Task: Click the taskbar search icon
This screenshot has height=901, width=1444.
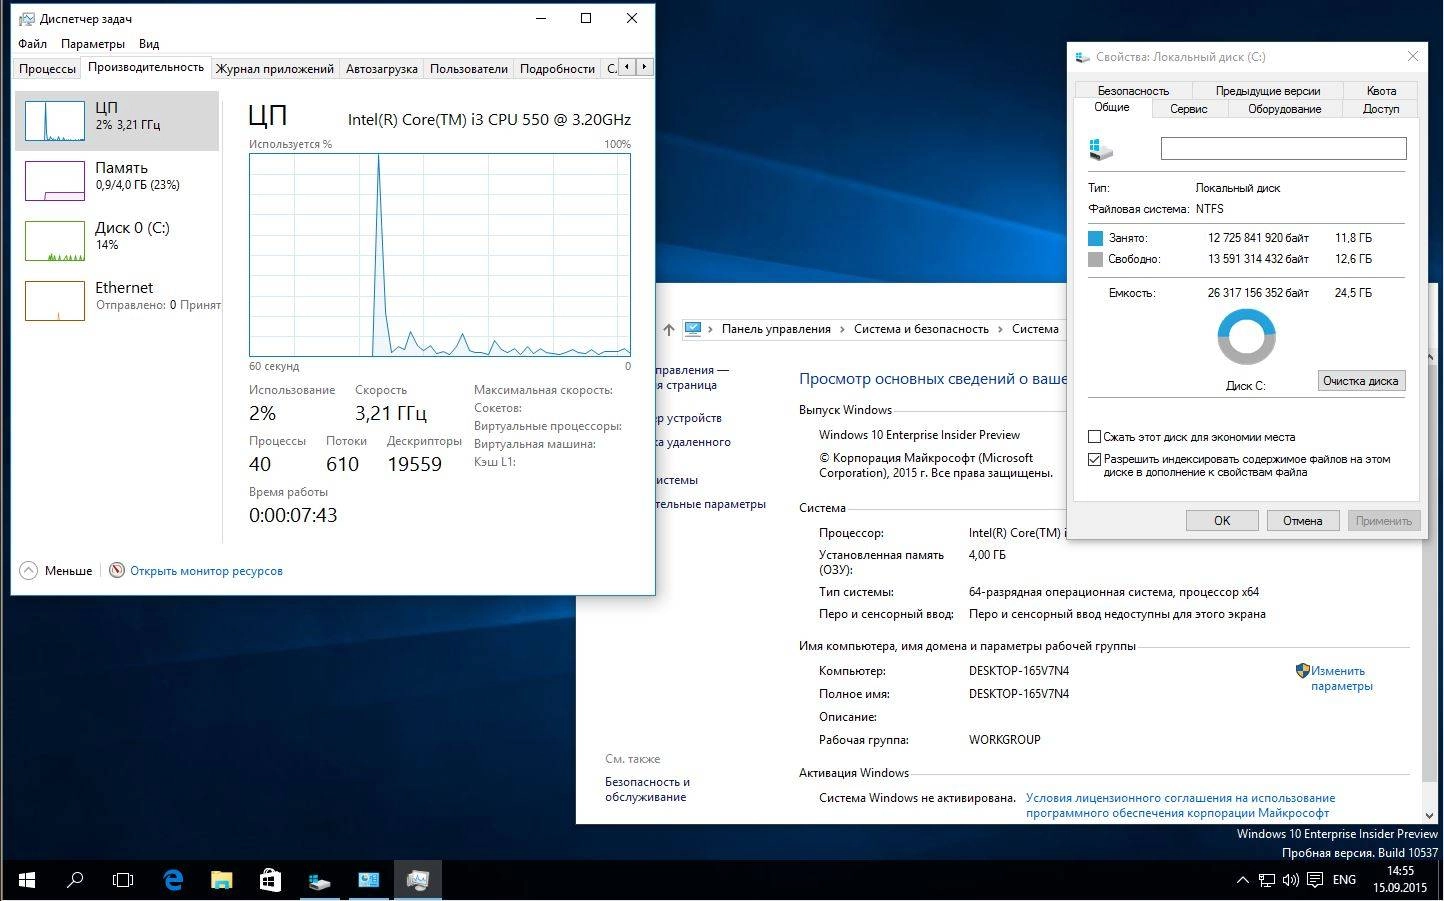Action: [x=75, y=880]
